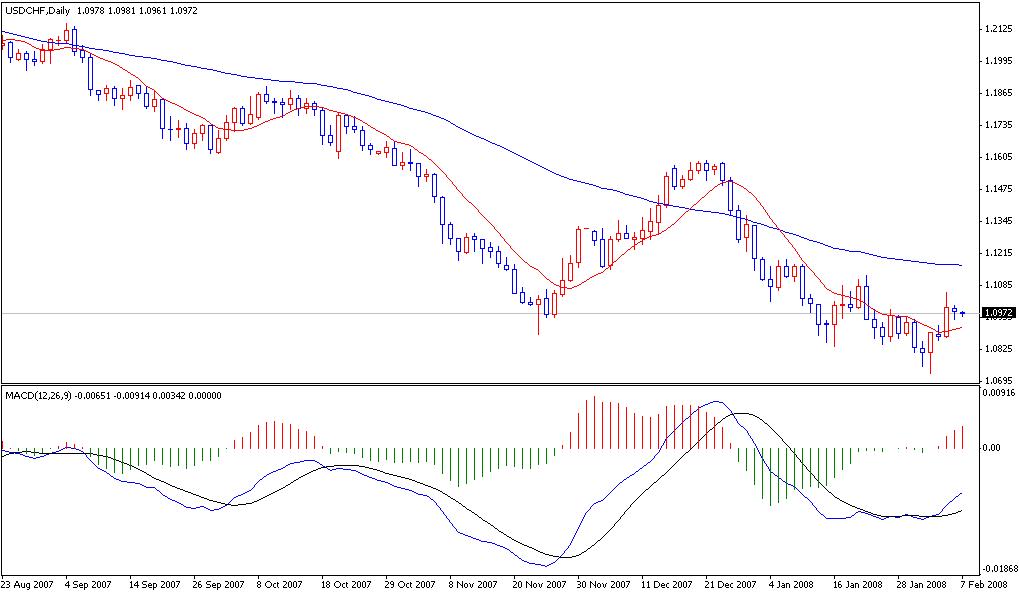The image size is (1019, 593).
Task: Click the 1.1085 price axis label
Action: click(x=999, y=285)
